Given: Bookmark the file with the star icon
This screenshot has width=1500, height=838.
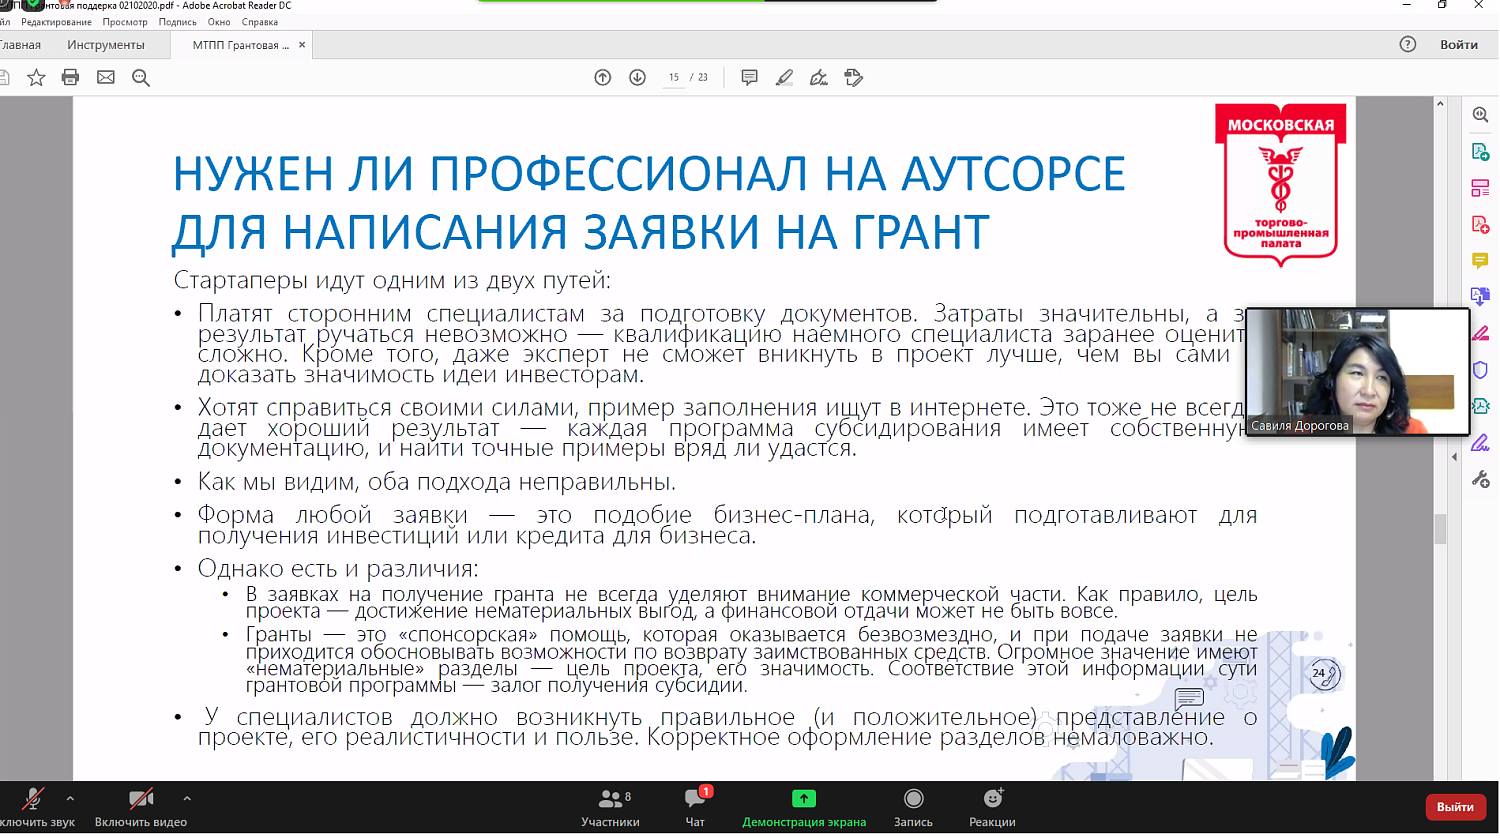Looking at the screenshot, I should [36, 77].
